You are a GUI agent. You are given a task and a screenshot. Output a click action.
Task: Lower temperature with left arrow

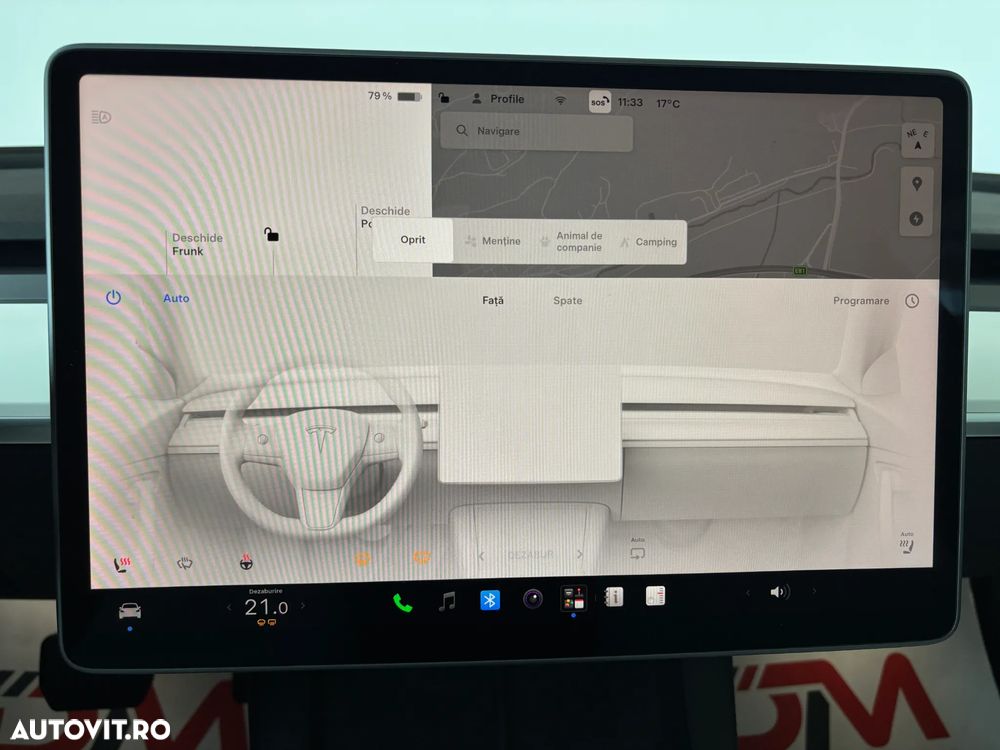tap(229, 608)
